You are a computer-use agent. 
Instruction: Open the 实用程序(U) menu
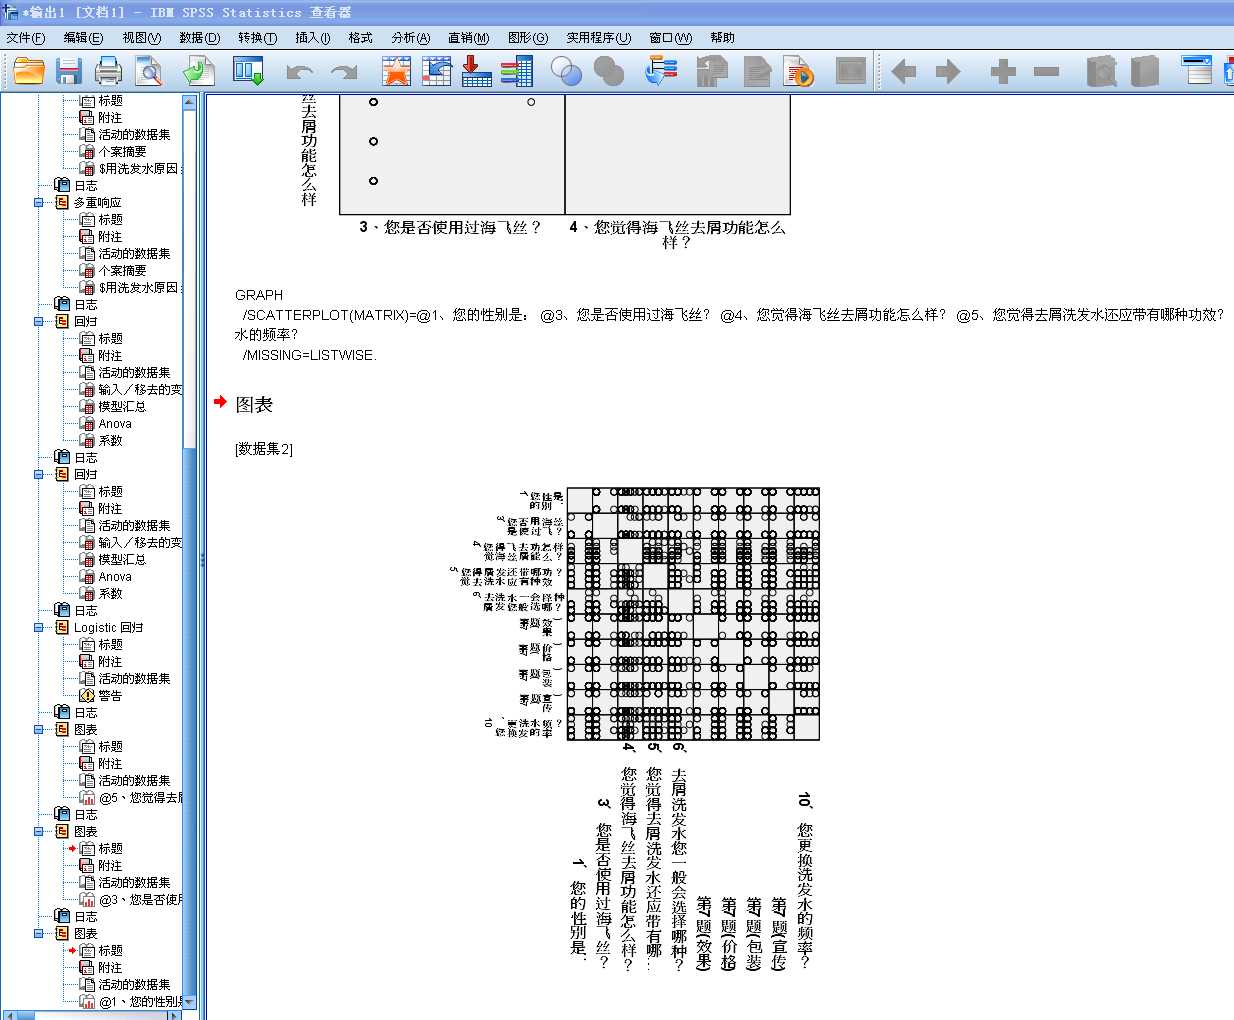pyautogui.click(x=598, y=38)
